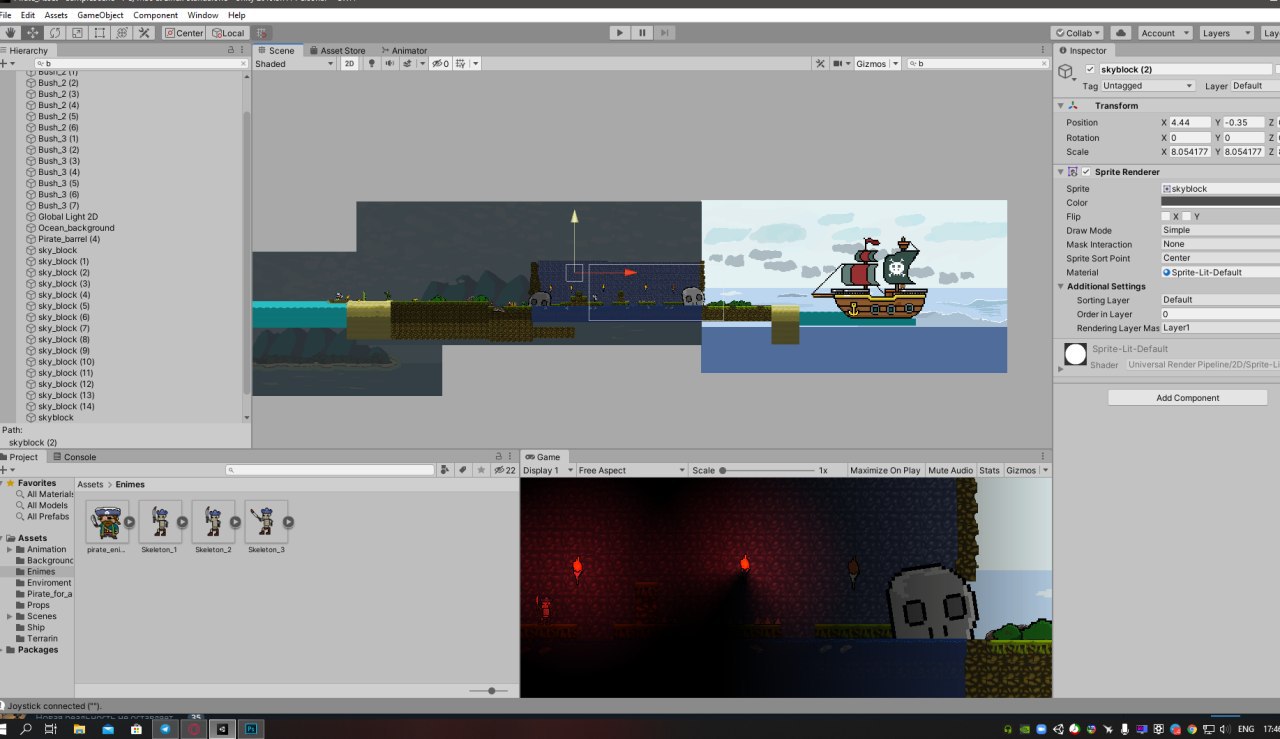Select the Hand tool
The image size is (1280, 739).
pos(11,33)
